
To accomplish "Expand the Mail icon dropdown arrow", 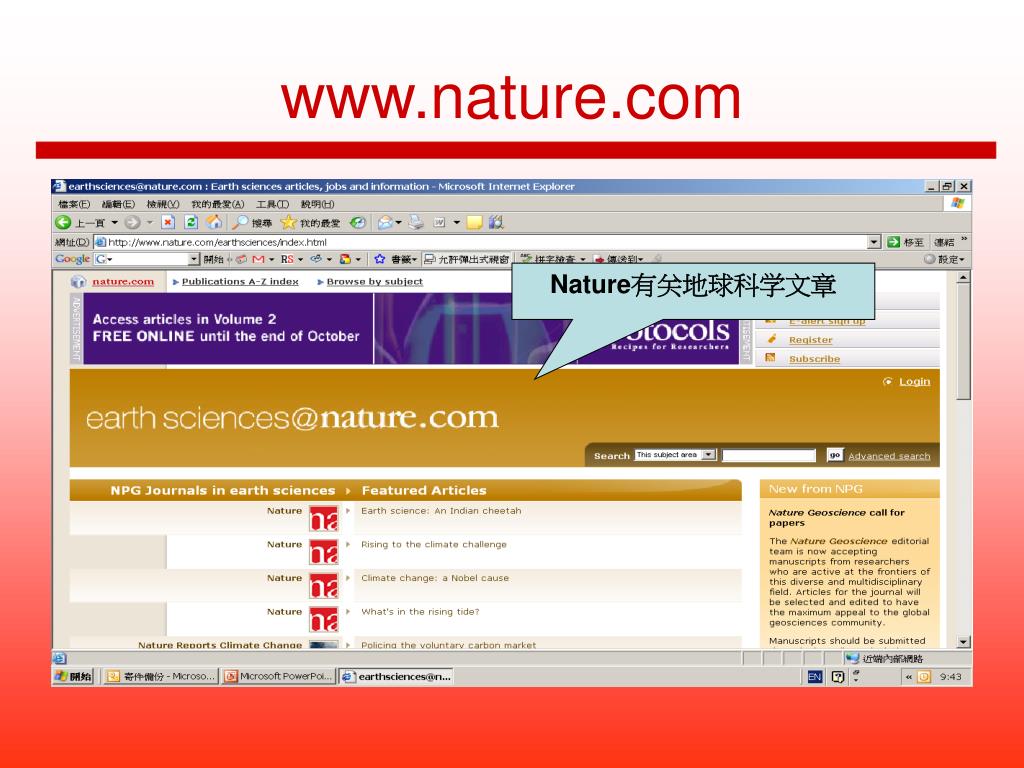I will 398,223.
